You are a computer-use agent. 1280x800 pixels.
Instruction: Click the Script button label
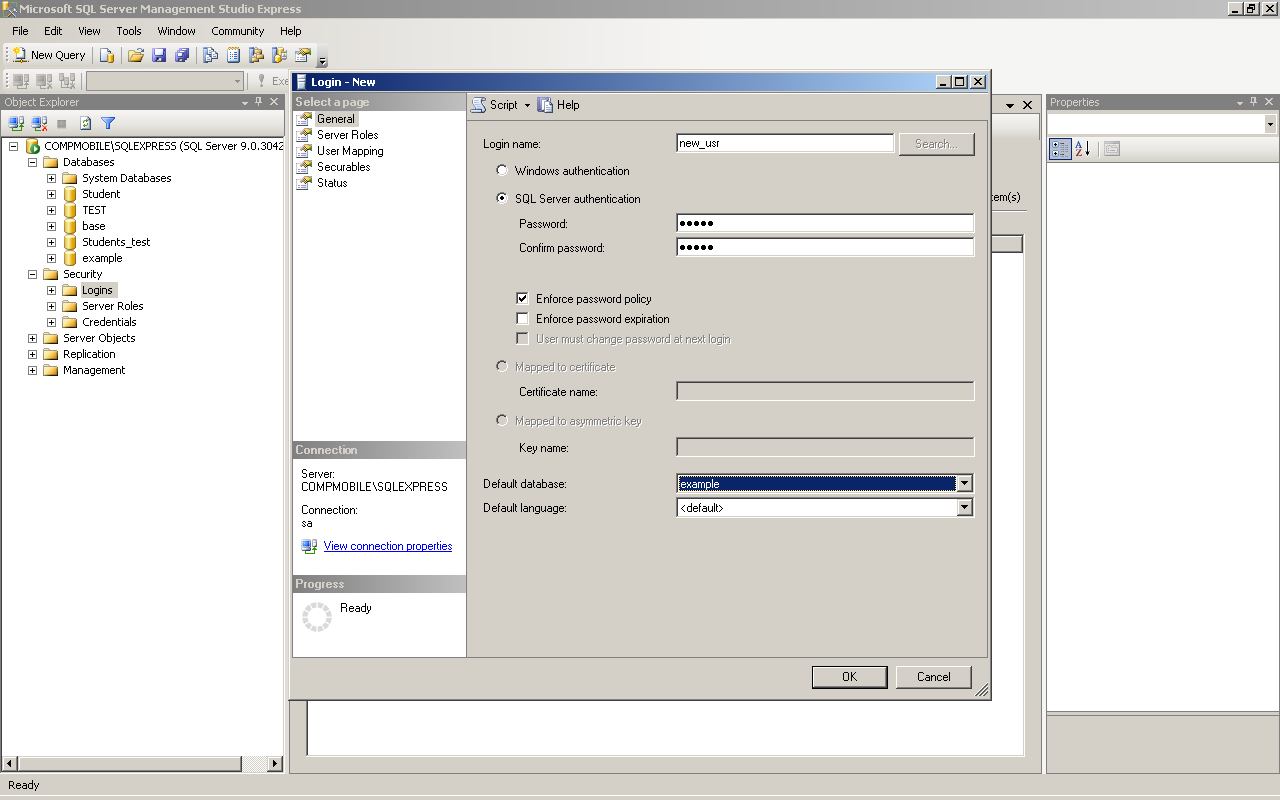tap(504, 105)
